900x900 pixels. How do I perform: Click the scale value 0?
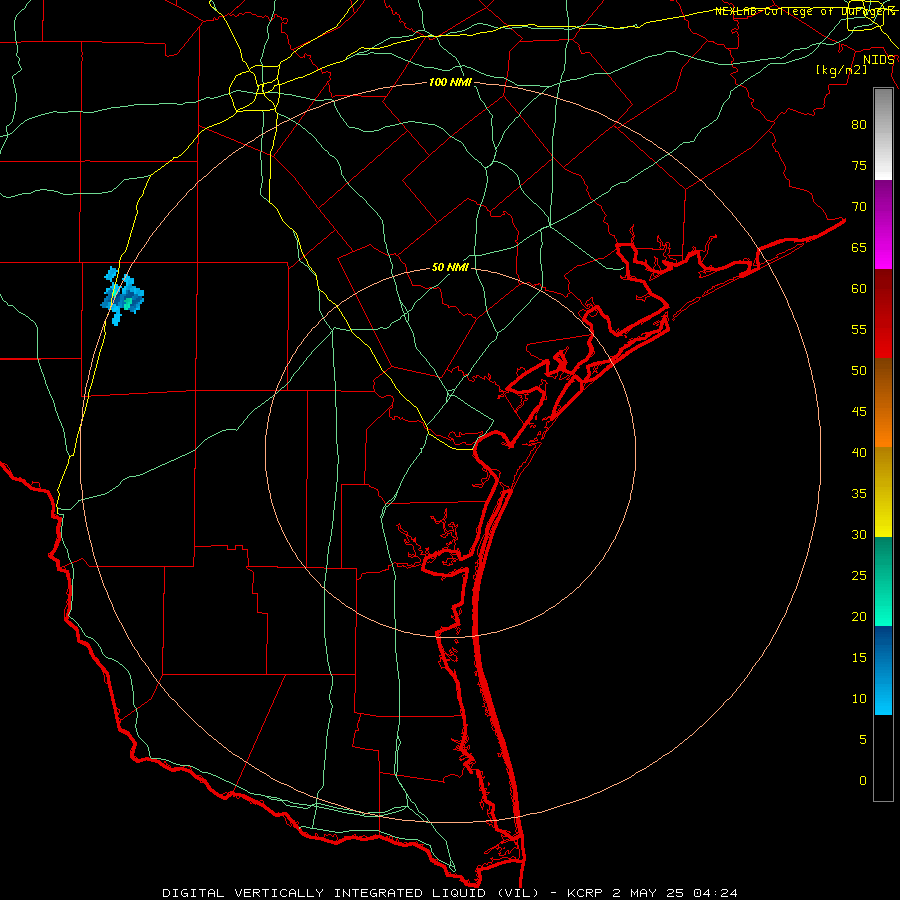pyautogui.click(x=863, y=781)
